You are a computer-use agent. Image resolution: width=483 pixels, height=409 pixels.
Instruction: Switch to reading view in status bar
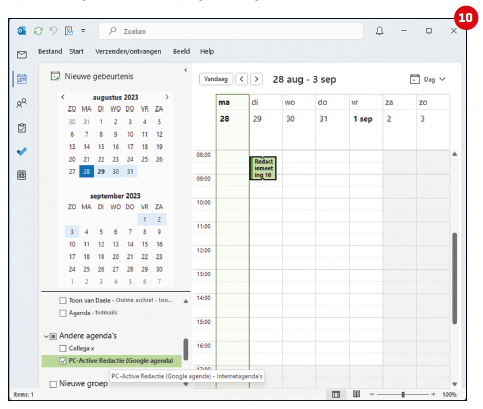coord(357,394)
